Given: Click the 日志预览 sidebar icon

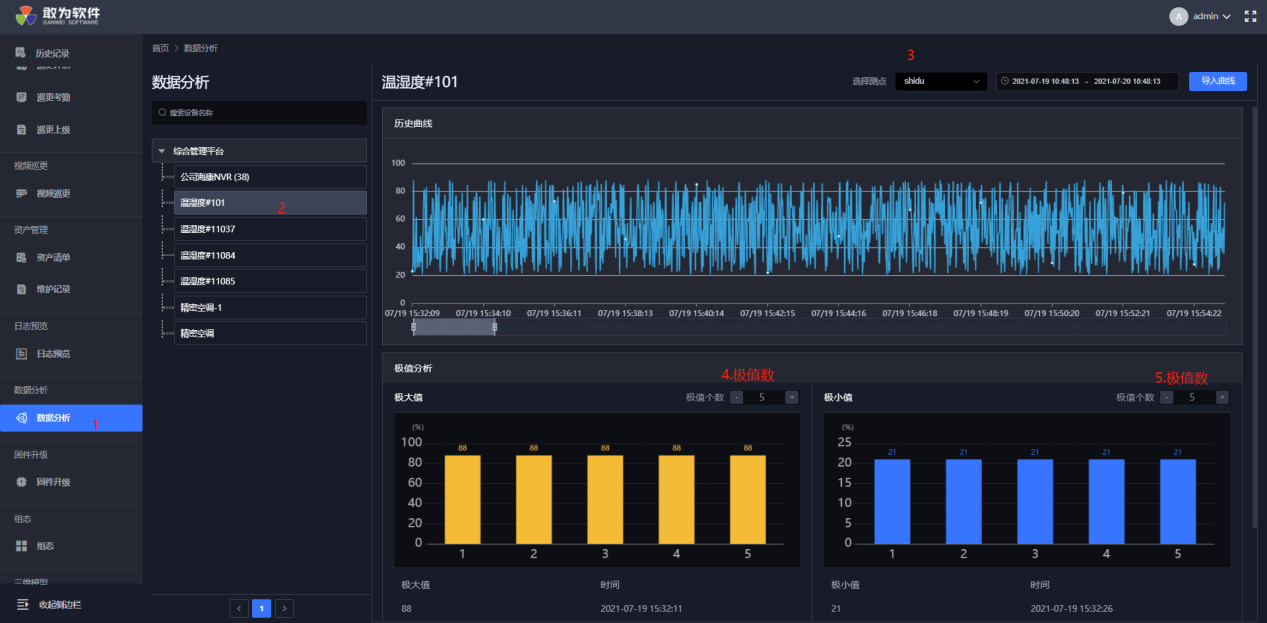Looking at the screenshot, I should tap(21, 354).
